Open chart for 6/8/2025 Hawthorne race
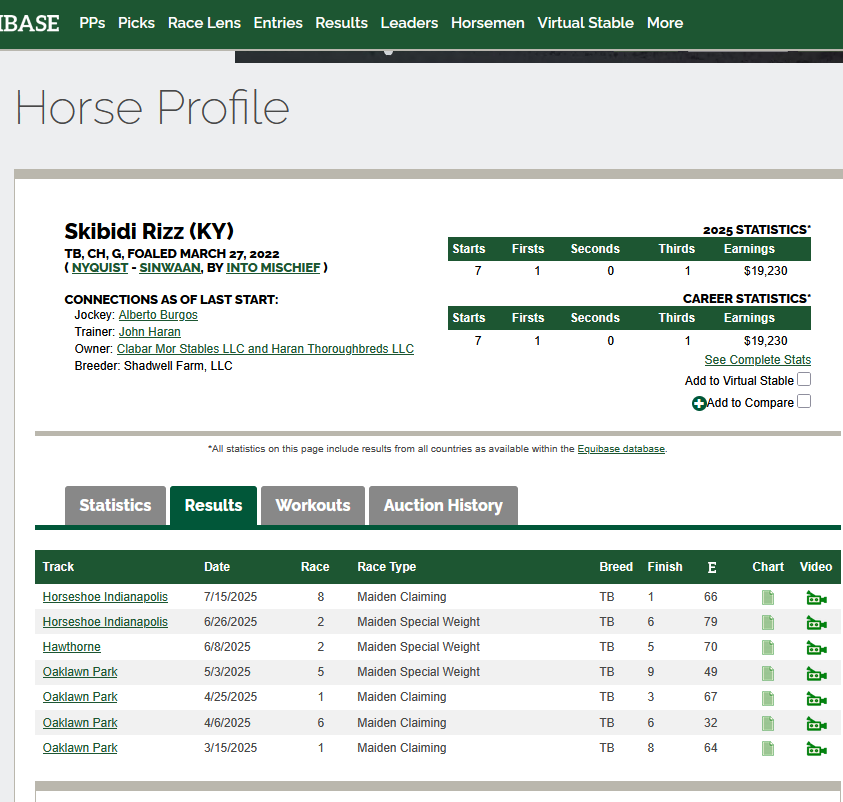Image resolution: width=843 pixels, height=802 pixels. (x=768, y=647)
